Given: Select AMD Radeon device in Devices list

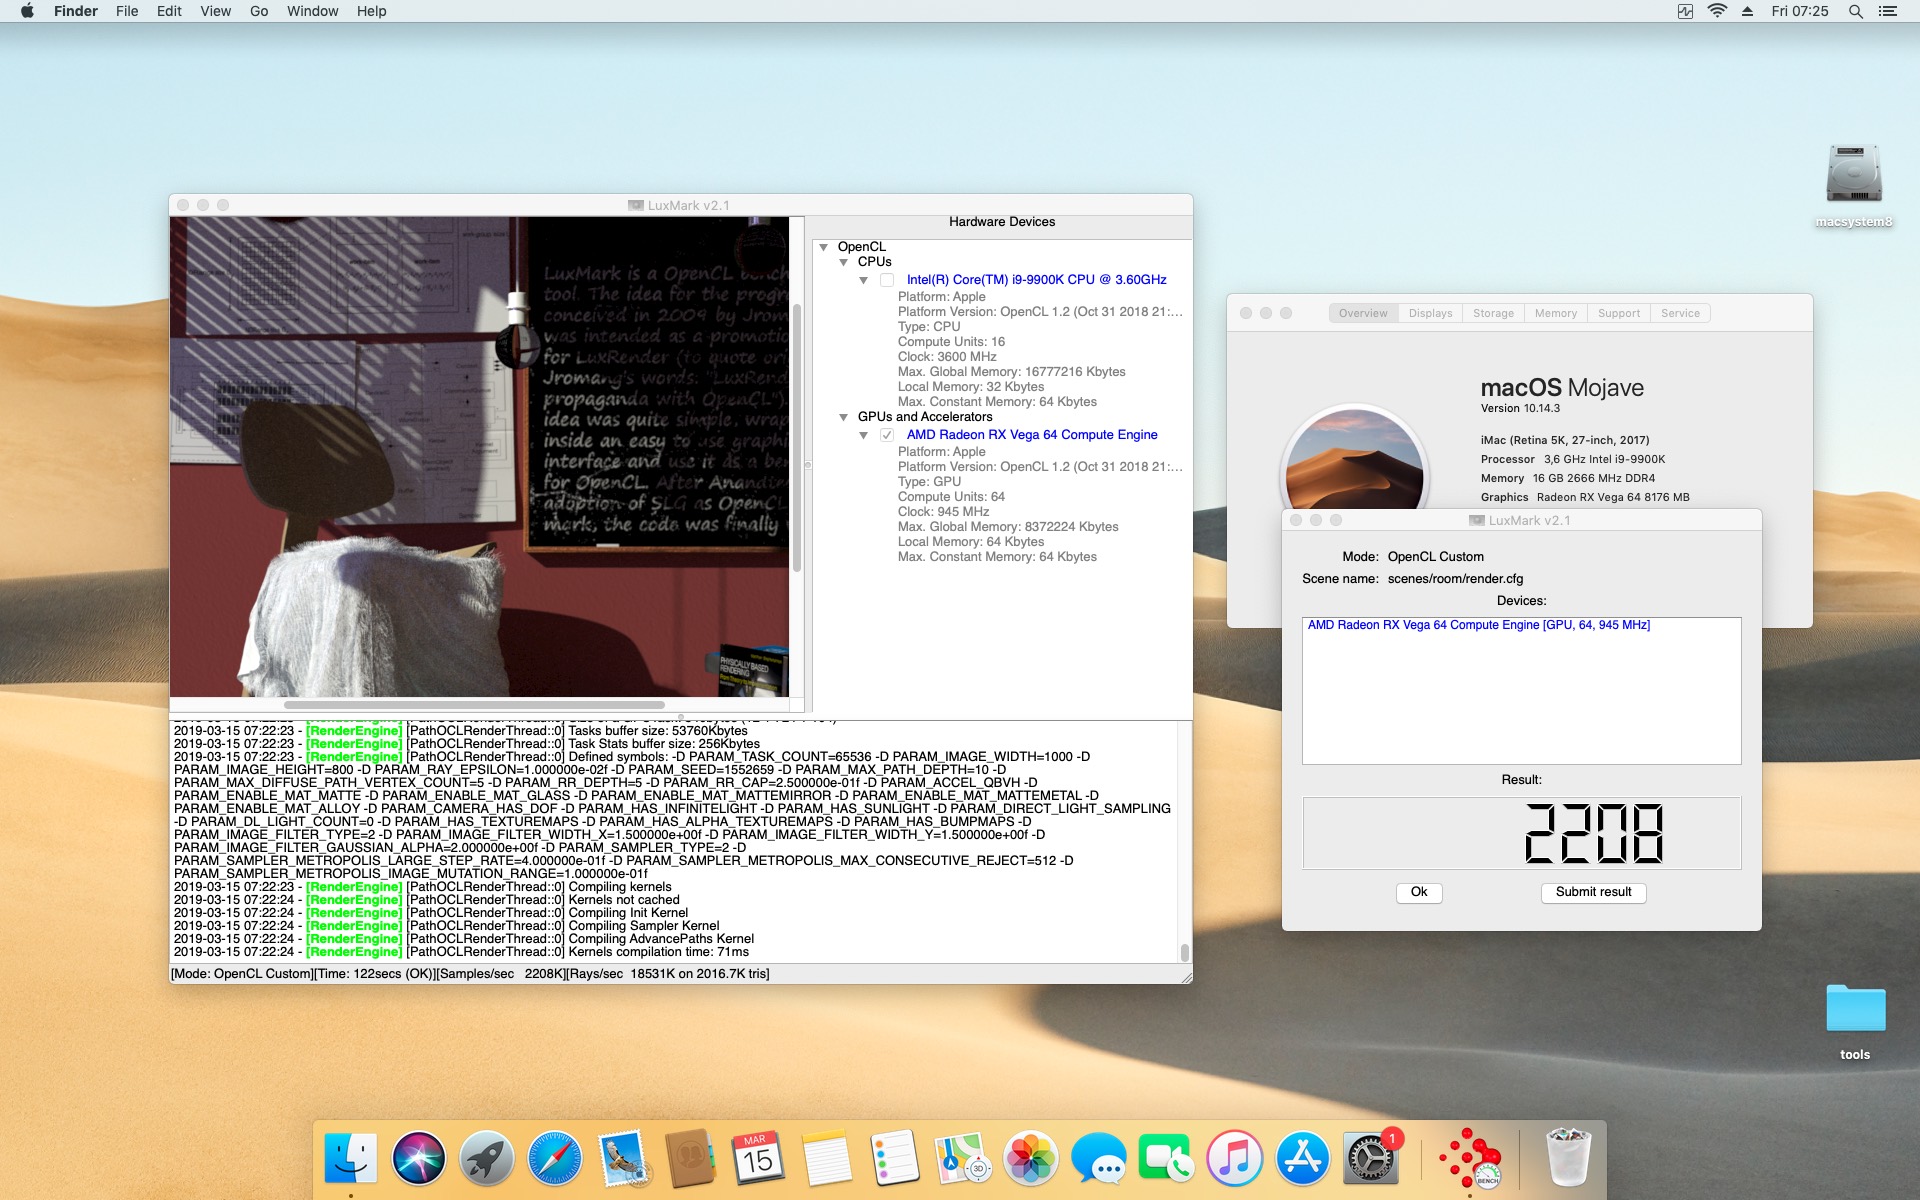Looking at the screenshot, I should coord(1478,625).
